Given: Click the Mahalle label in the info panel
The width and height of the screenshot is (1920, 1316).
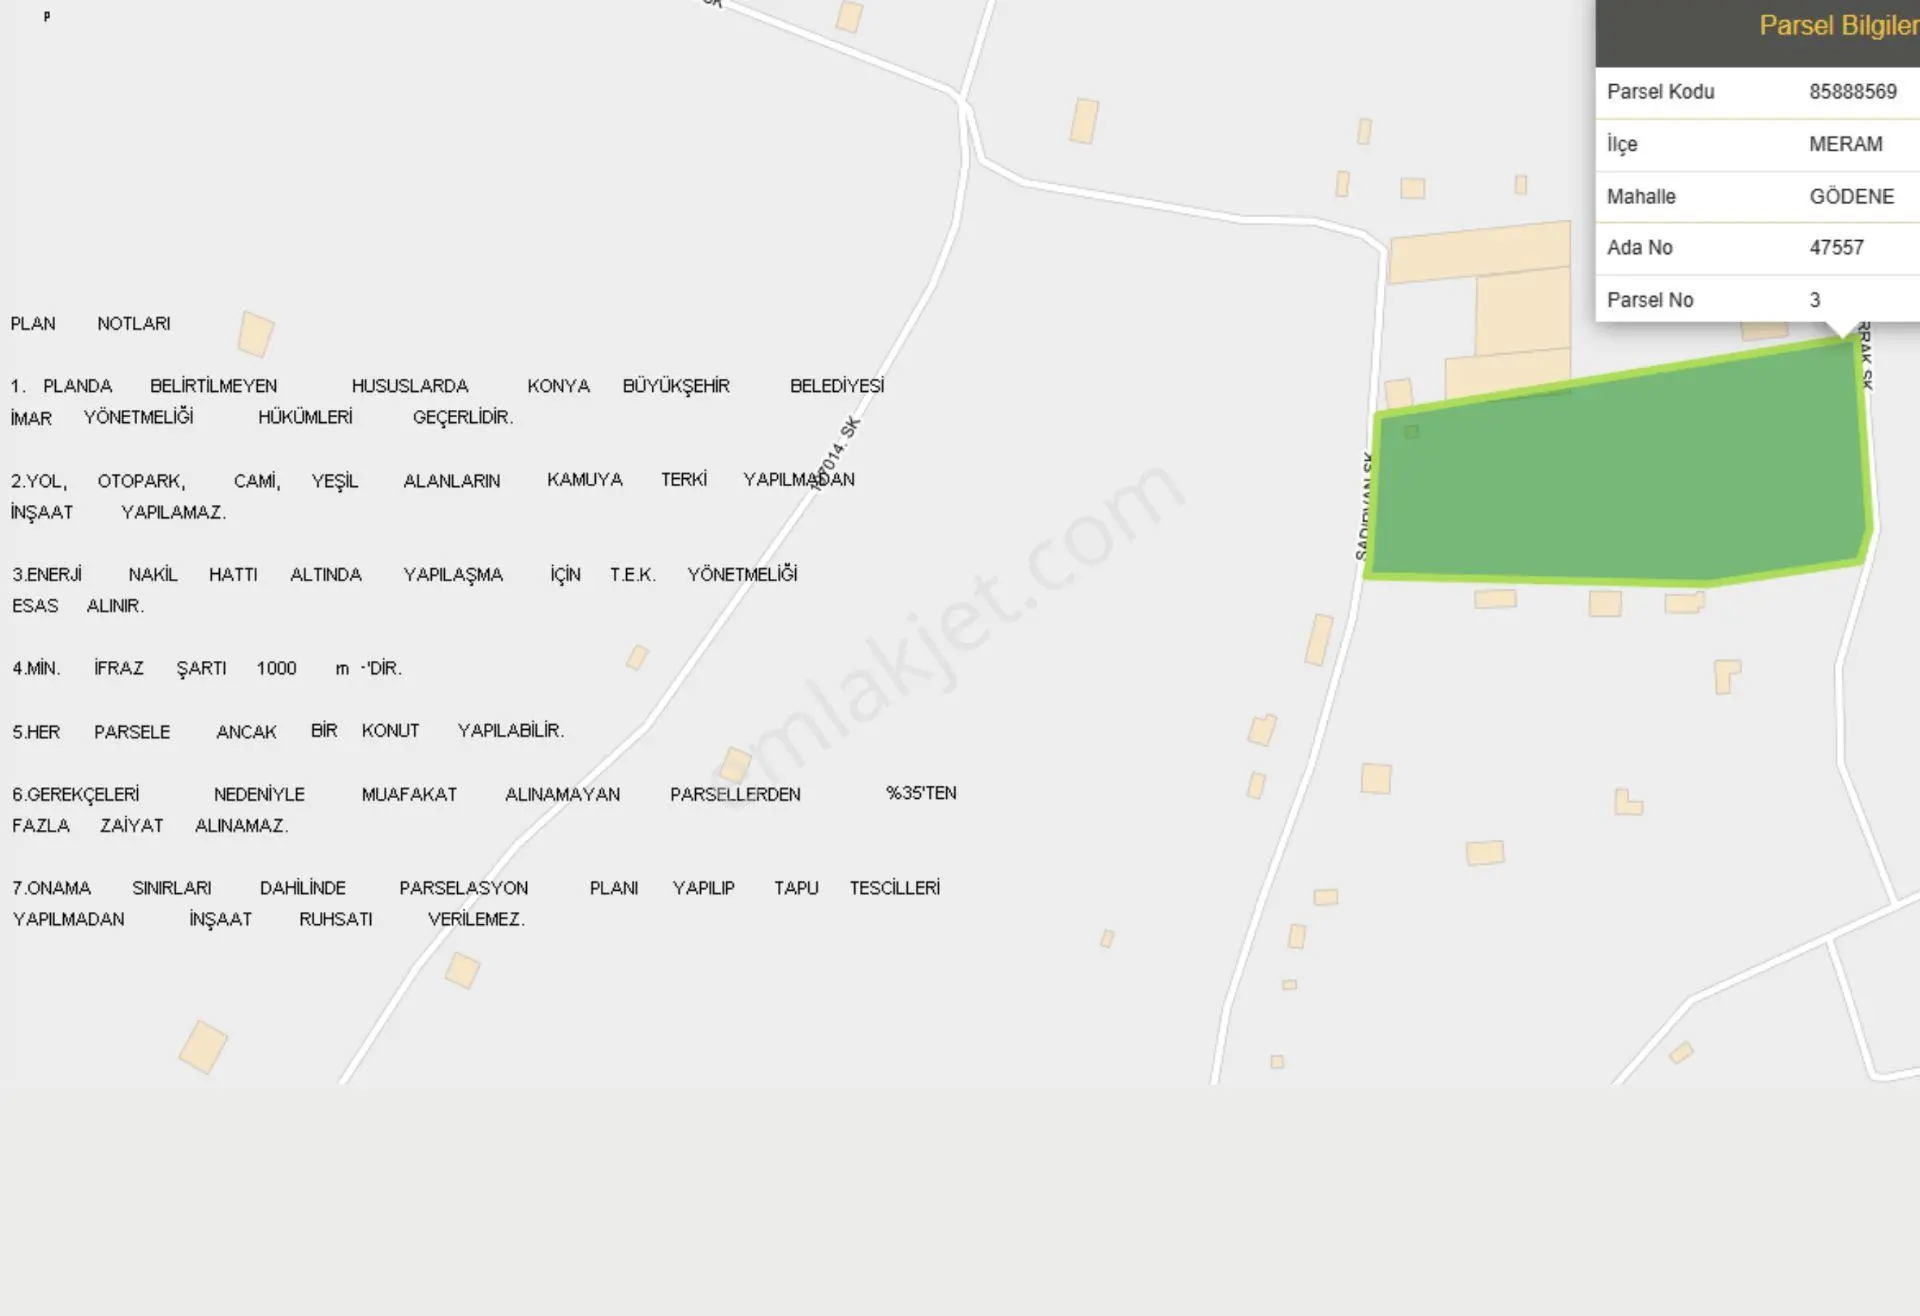Looking at the screenshot, I should 1641,196.
